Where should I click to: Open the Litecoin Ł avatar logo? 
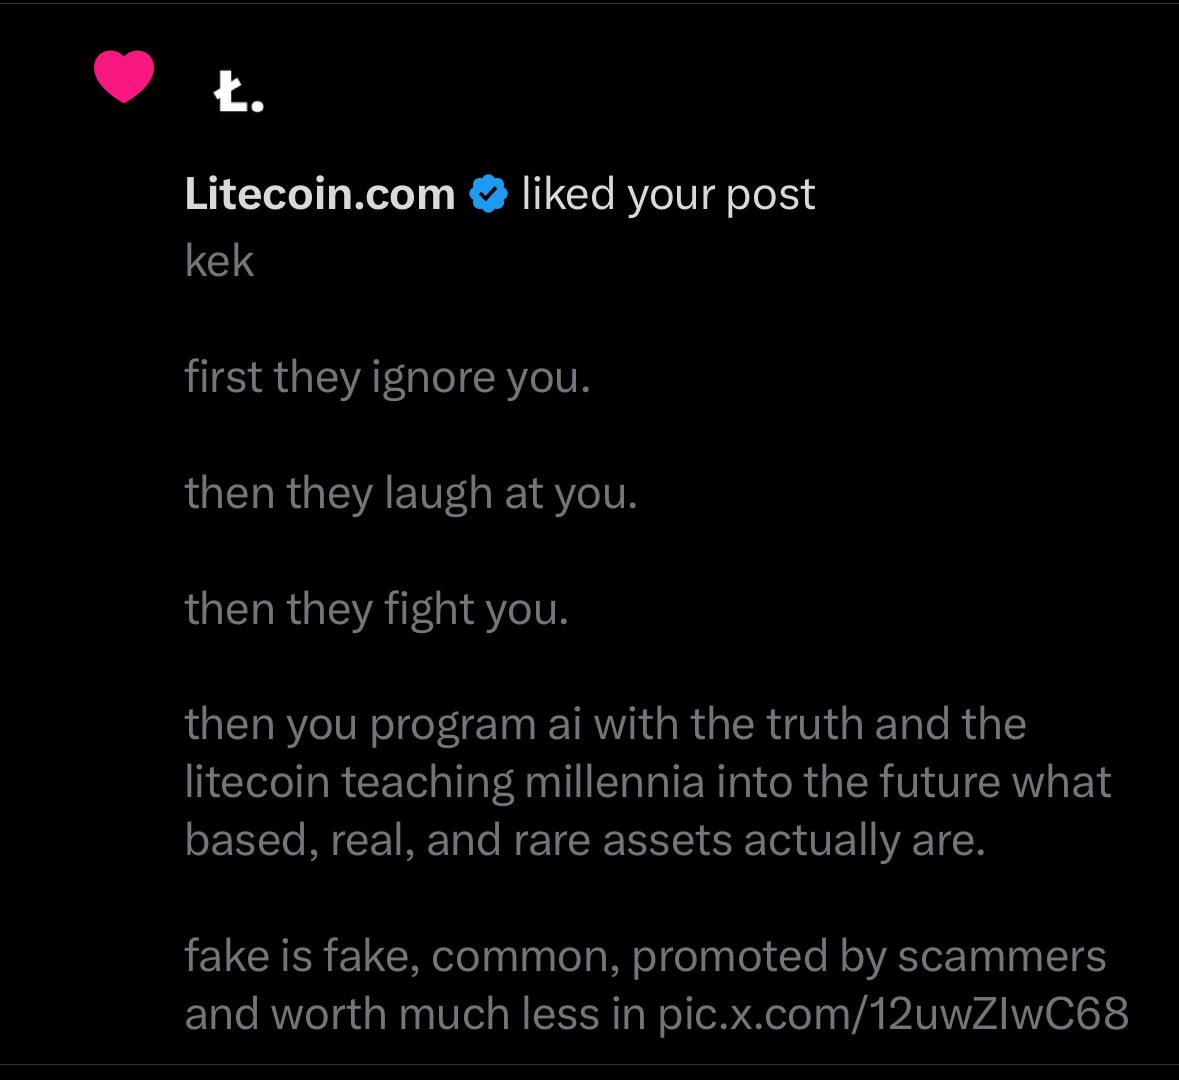(238, 92)
